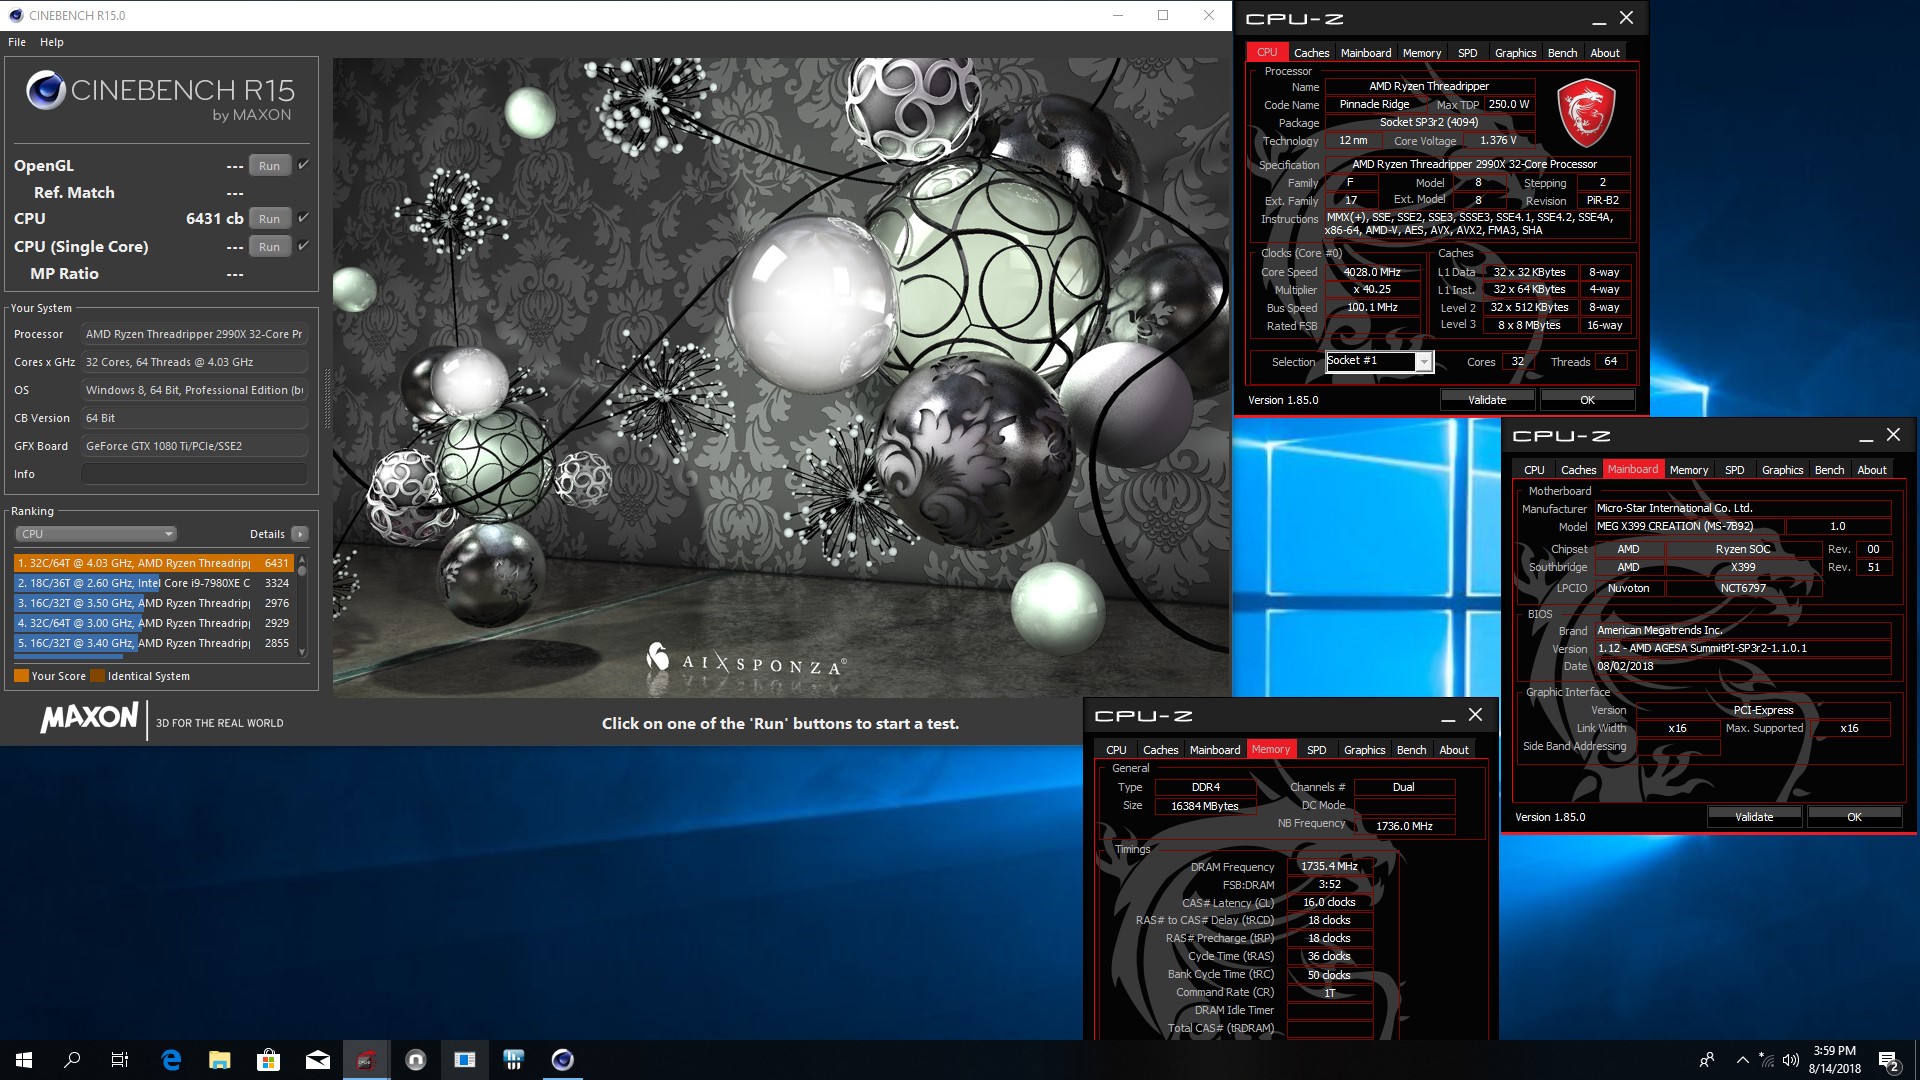The width and height of the screenshot is (1920, 1080).
Task: Select the top ranking entry scoring 6431
Action: [x=153, y=563]
